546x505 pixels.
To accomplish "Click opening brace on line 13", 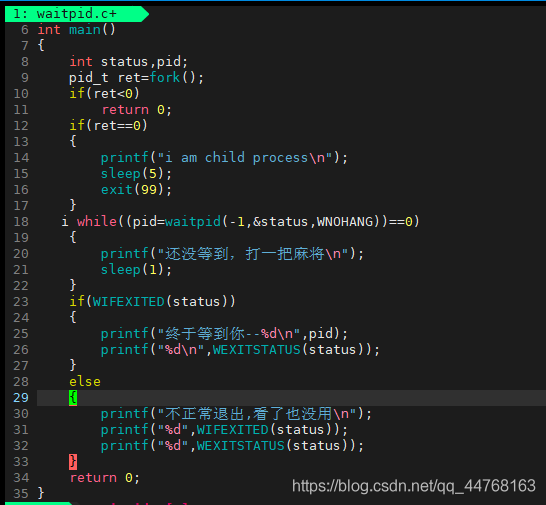I will pyautogui.click(x=73, y=142).
